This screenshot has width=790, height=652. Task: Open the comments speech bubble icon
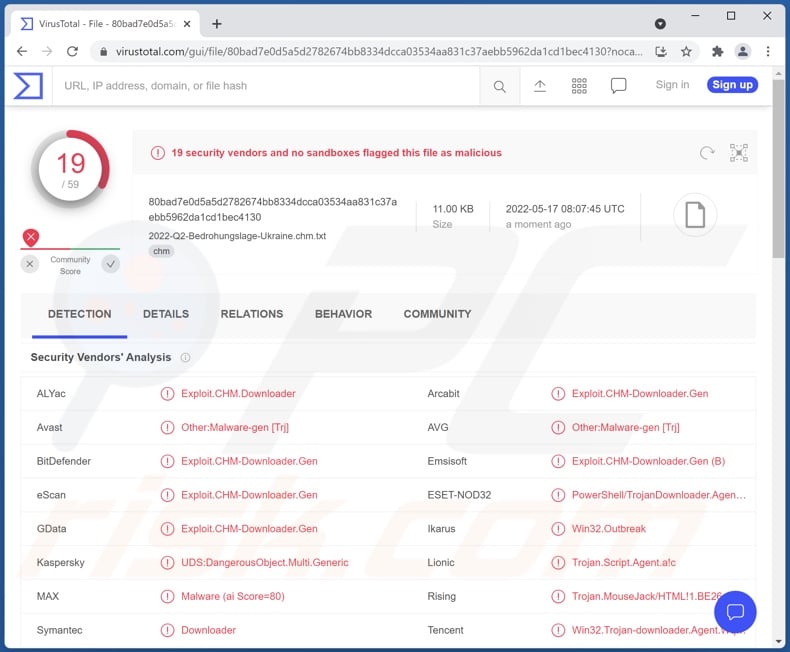click(618, 86)
